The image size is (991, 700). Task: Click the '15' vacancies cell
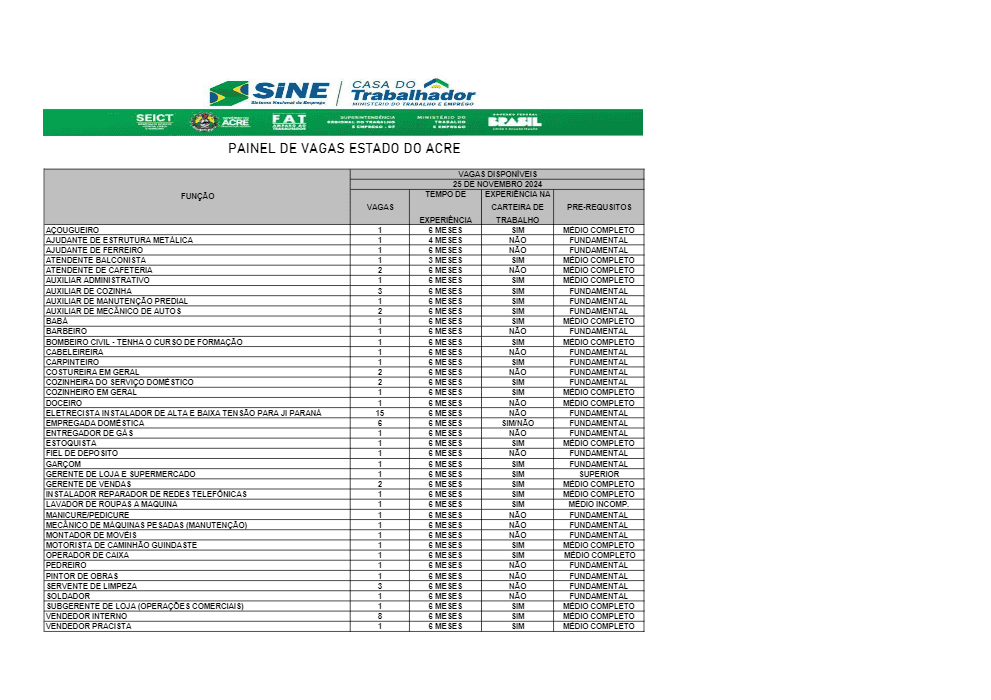380,413
